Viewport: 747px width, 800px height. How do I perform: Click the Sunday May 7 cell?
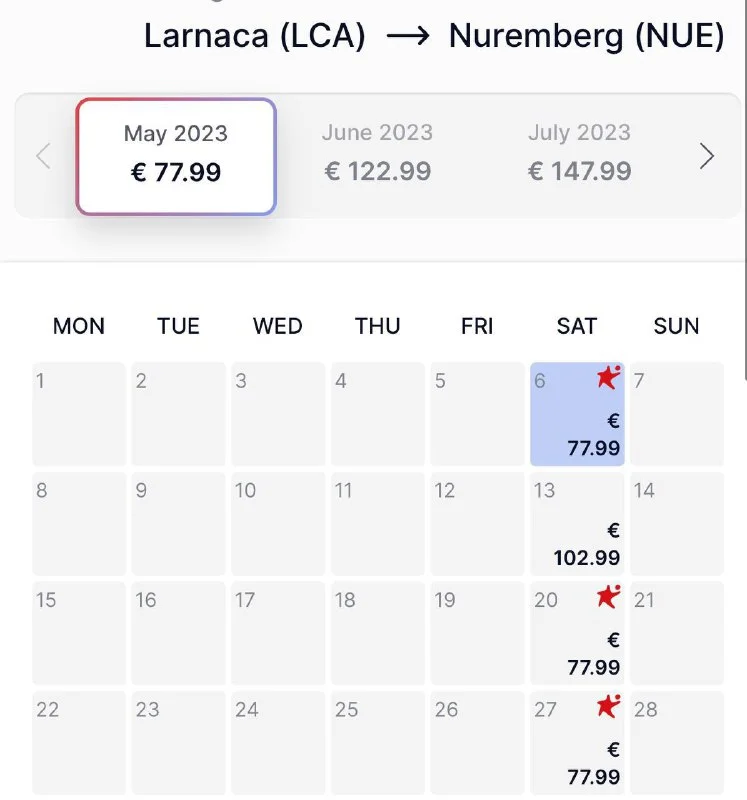(x=677, y=414)
